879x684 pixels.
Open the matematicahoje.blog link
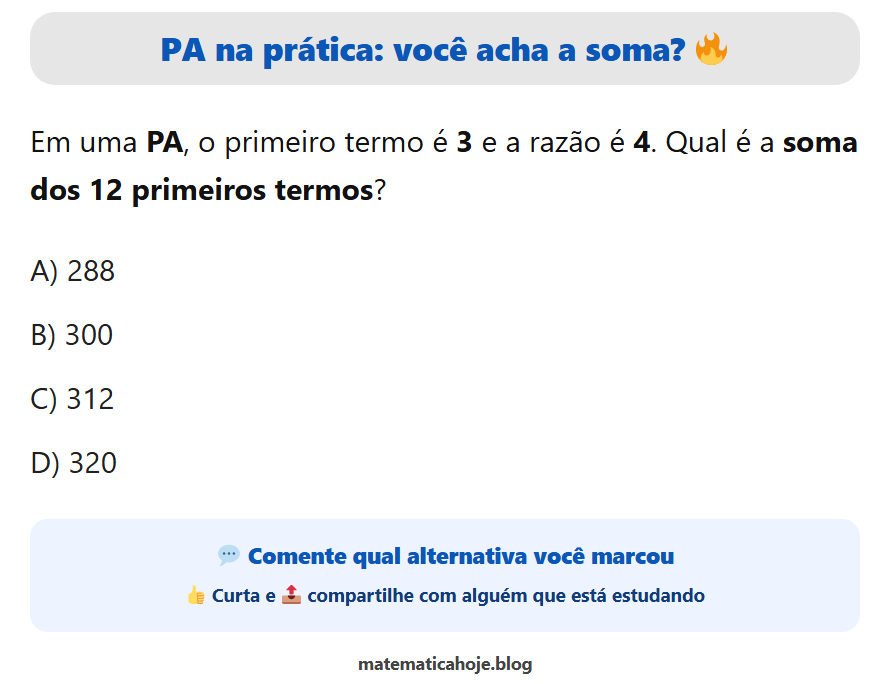[445, 664]
